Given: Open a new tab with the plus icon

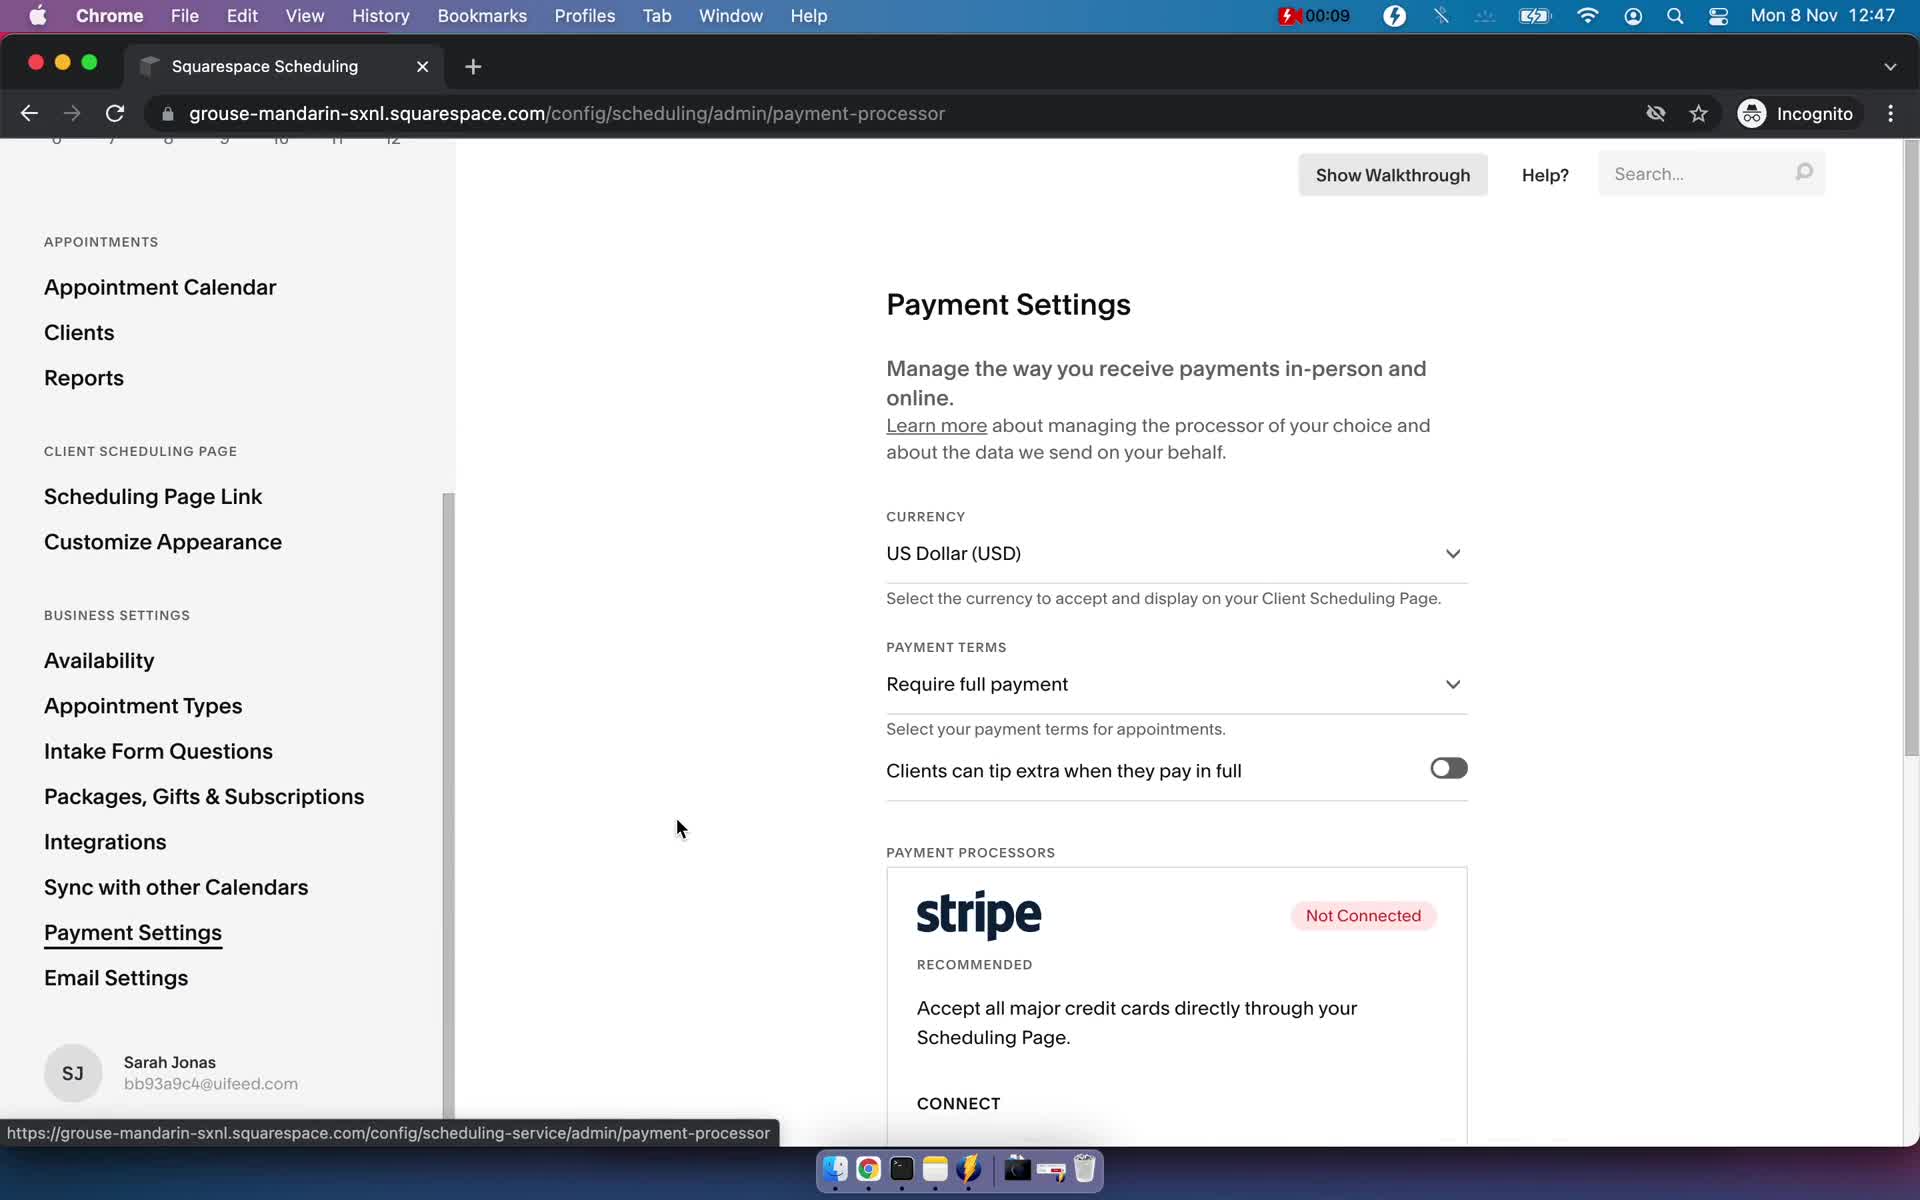Looking at the screenshot, I should pyautogui.click(x=473, y=67).
